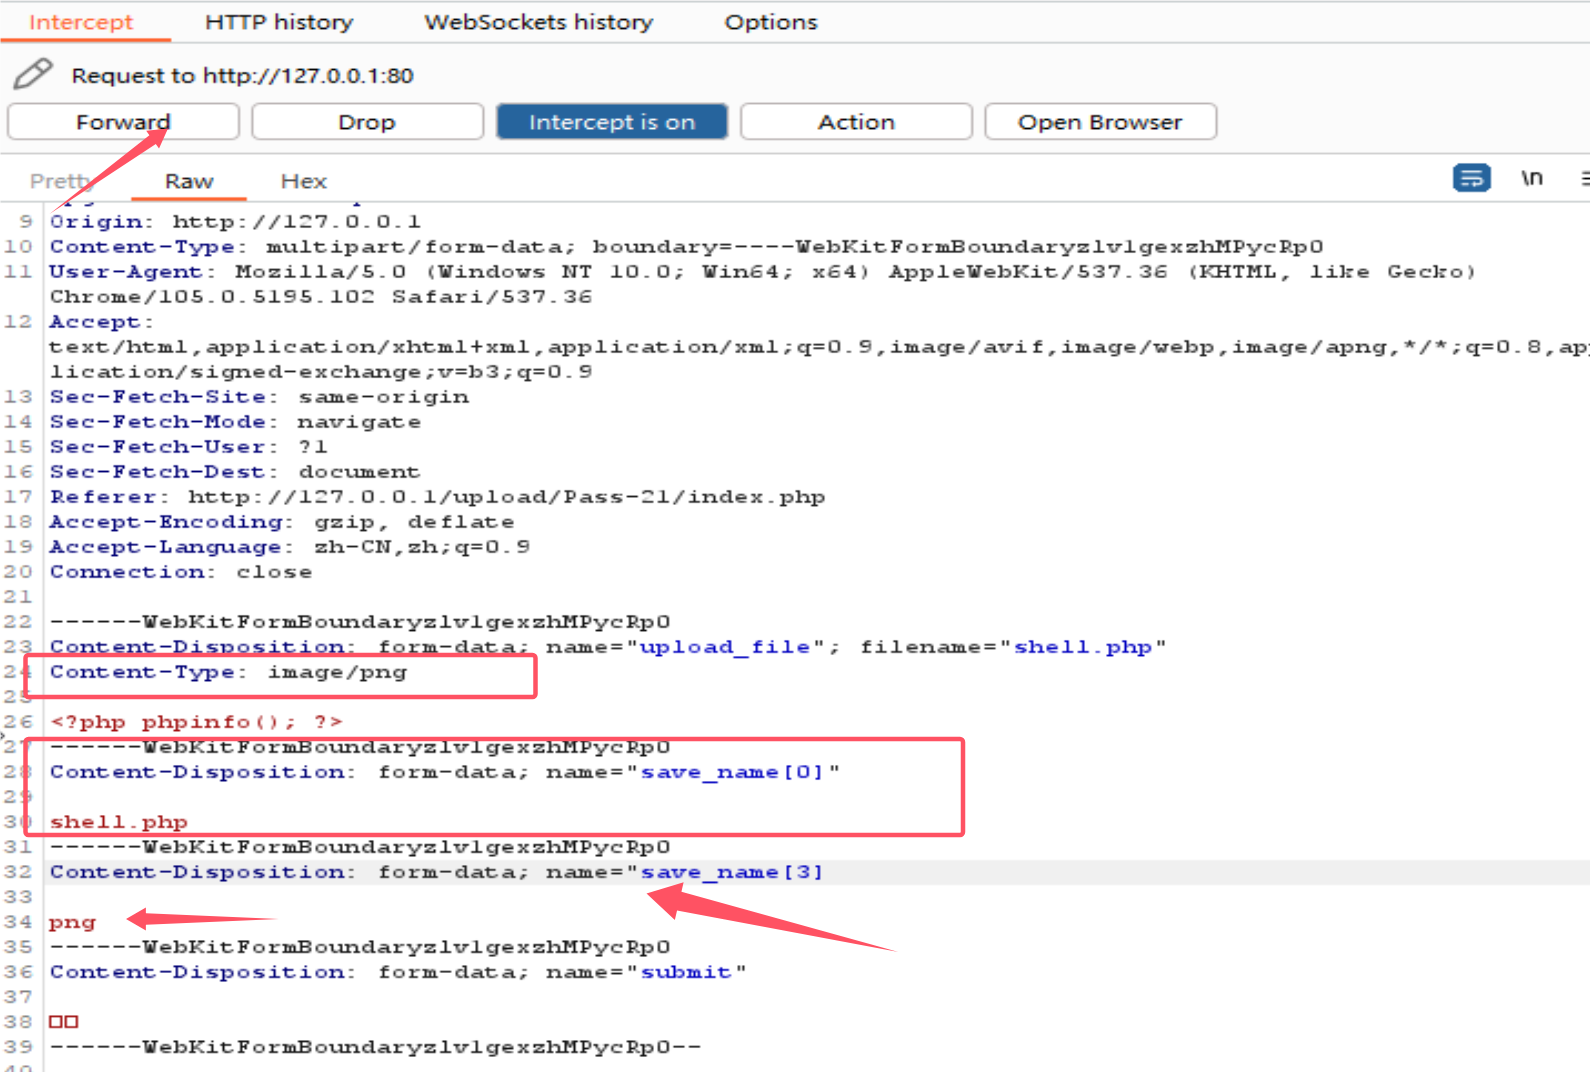Screen dimensions: 1590x1072
Task: Switch to the Pretty view tab
Action: 60,181
